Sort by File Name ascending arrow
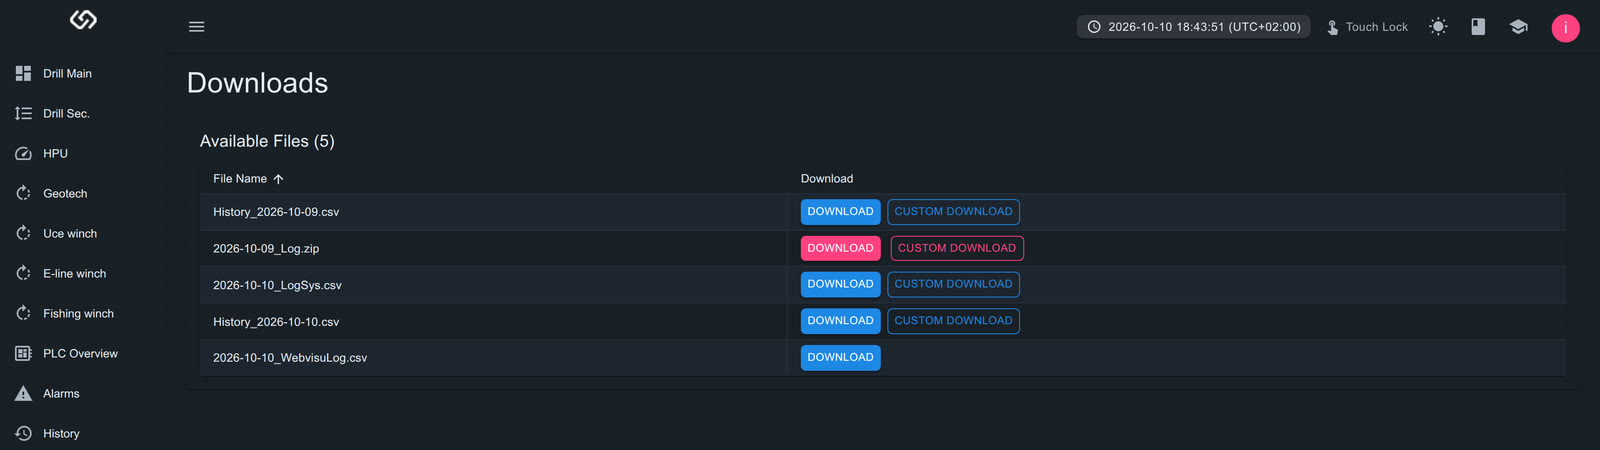1600x450 pixels. (x=278, y=179)
